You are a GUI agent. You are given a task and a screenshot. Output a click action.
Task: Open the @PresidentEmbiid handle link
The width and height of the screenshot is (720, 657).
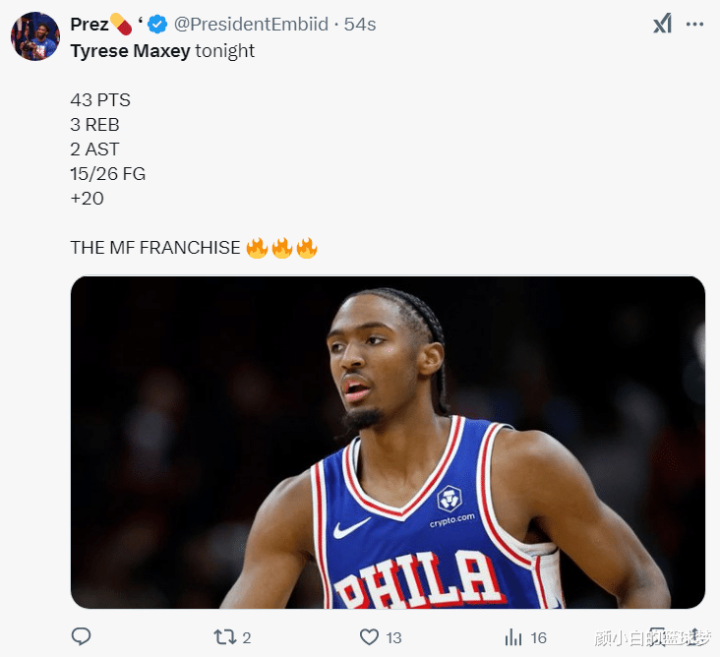pyautogui.click(x=251, y=24)
